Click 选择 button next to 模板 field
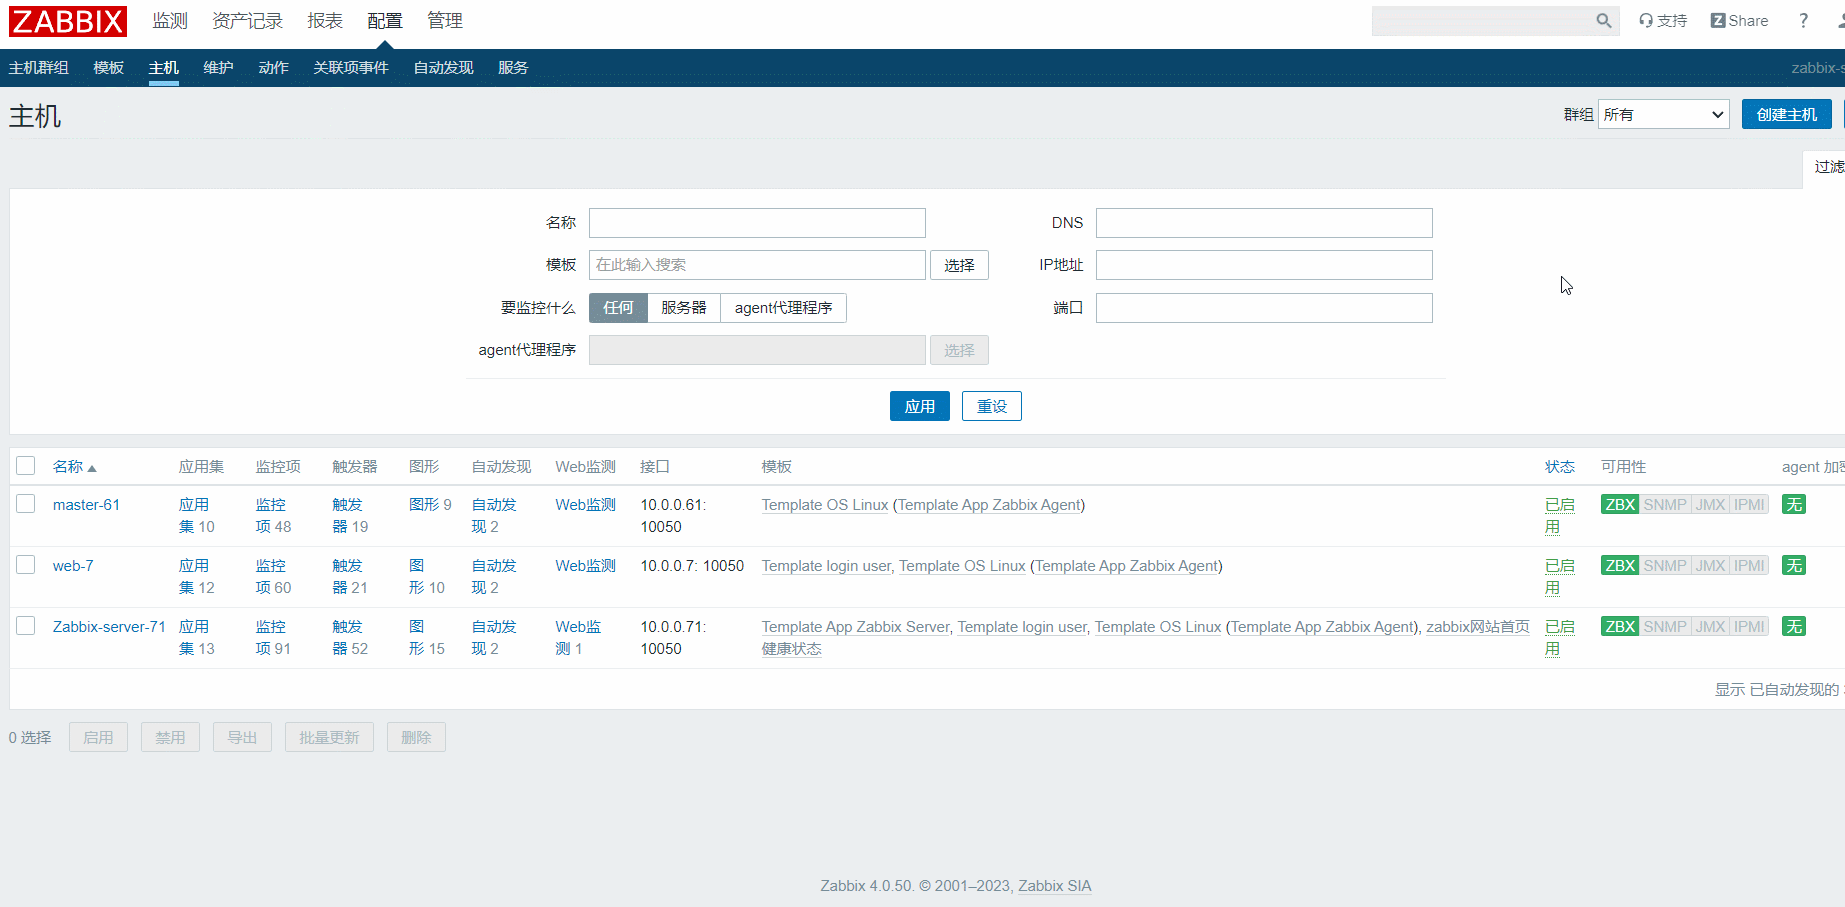 coord(959,265)
